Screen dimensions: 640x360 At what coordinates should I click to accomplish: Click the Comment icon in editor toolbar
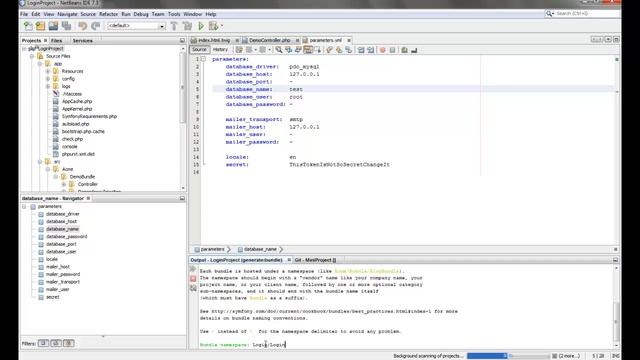[404, 50]
